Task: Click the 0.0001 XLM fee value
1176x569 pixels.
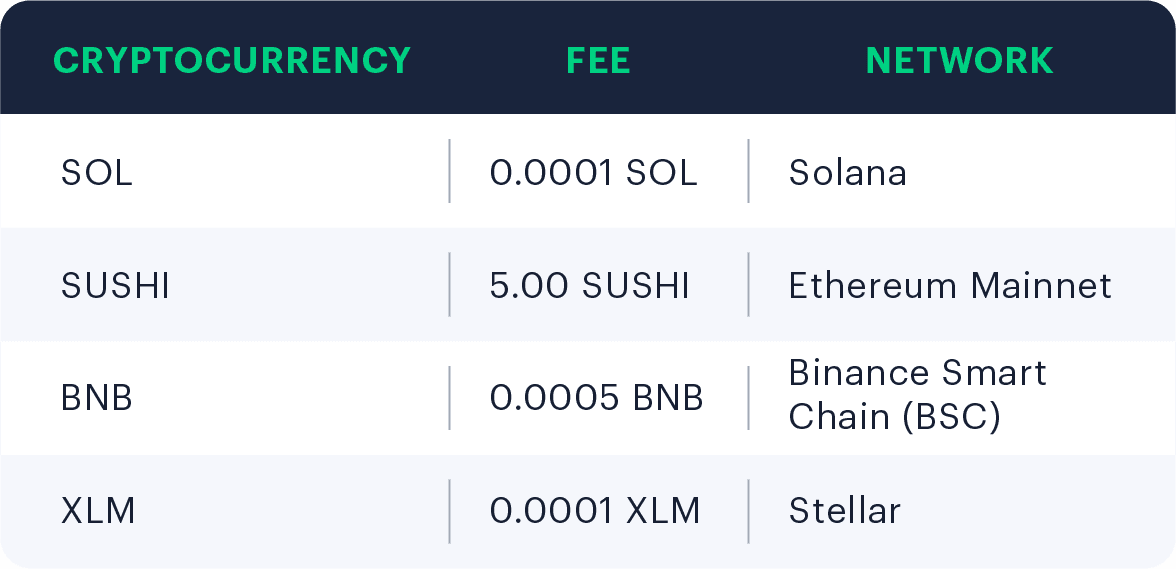Action: pyautogui.click(x=595, y=511)
